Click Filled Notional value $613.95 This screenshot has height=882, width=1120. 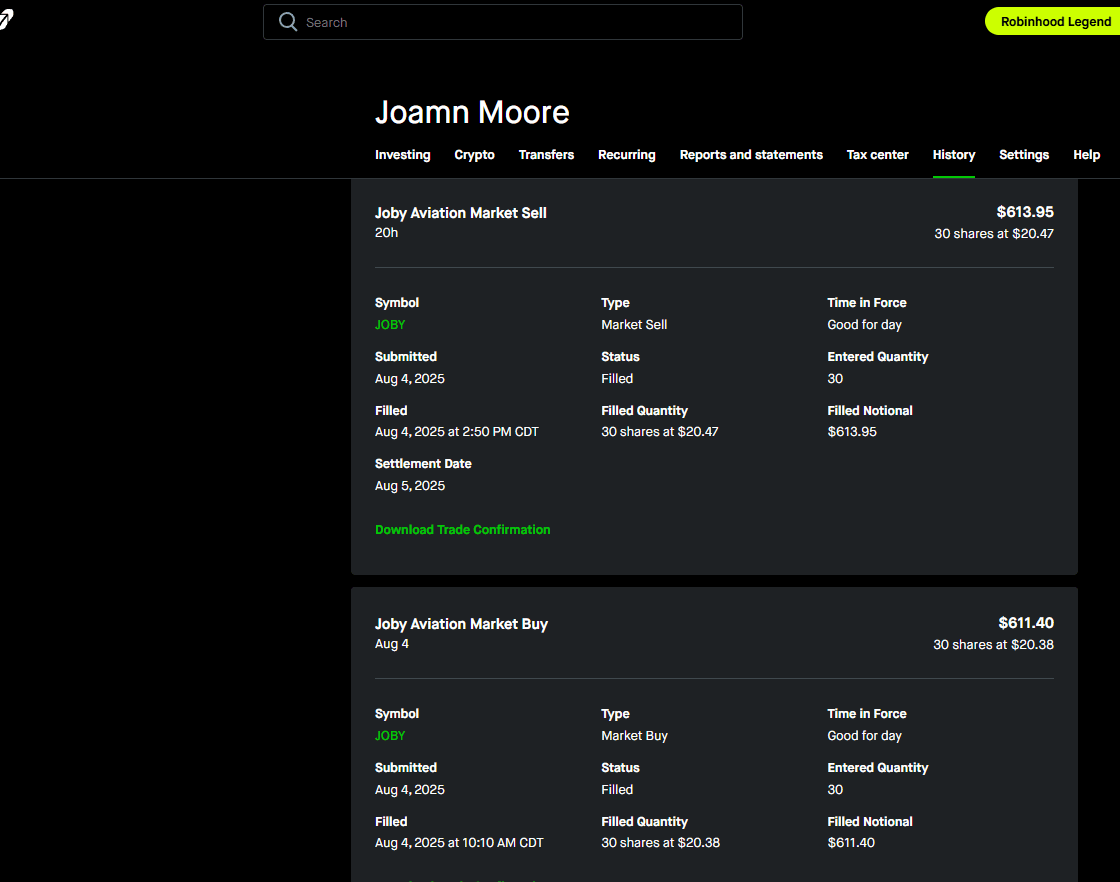click(x=852, y=432)
